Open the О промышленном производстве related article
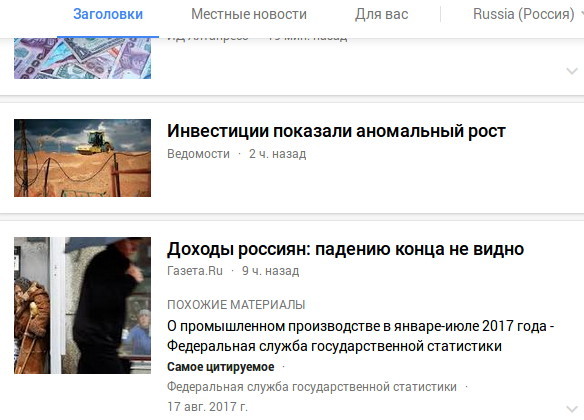 coord(361,336)
